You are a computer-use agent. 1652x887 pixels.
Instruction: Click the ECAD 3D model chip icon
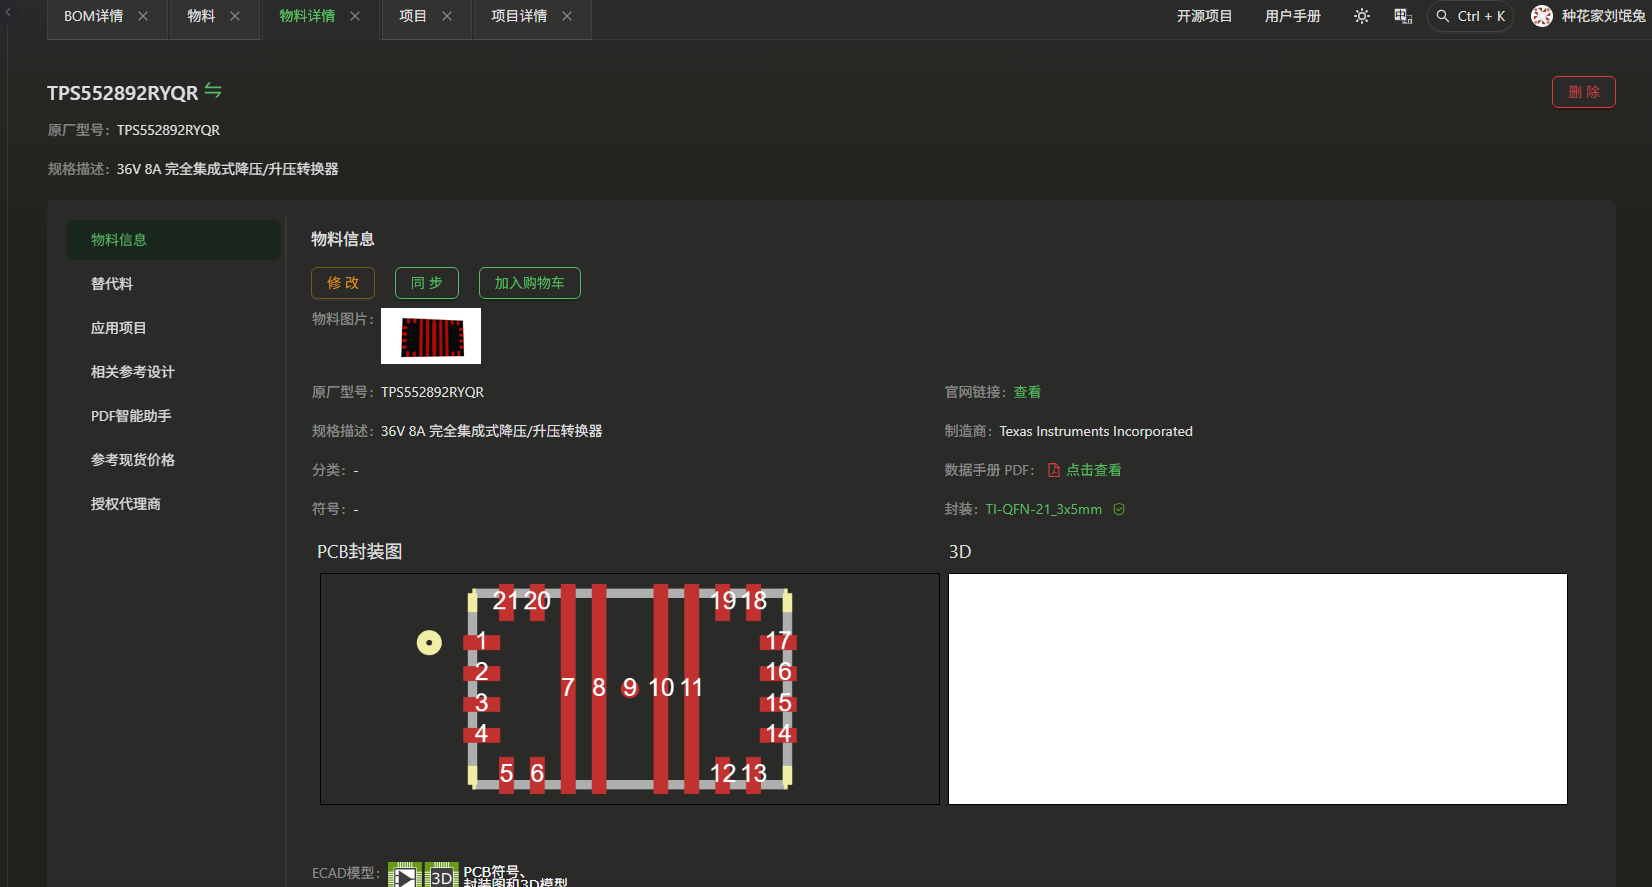coord(441,875)
